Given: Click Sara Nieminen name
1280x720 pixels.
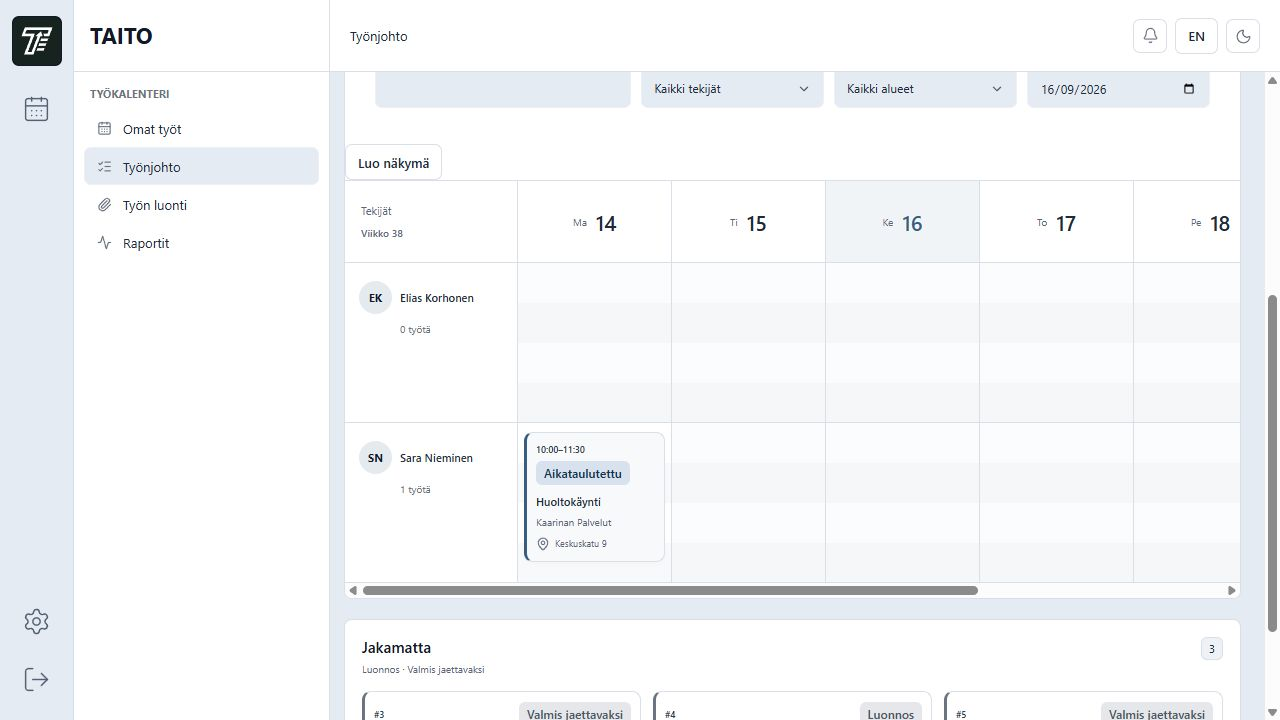Looking at the screenshot, I should coord(436,458).
